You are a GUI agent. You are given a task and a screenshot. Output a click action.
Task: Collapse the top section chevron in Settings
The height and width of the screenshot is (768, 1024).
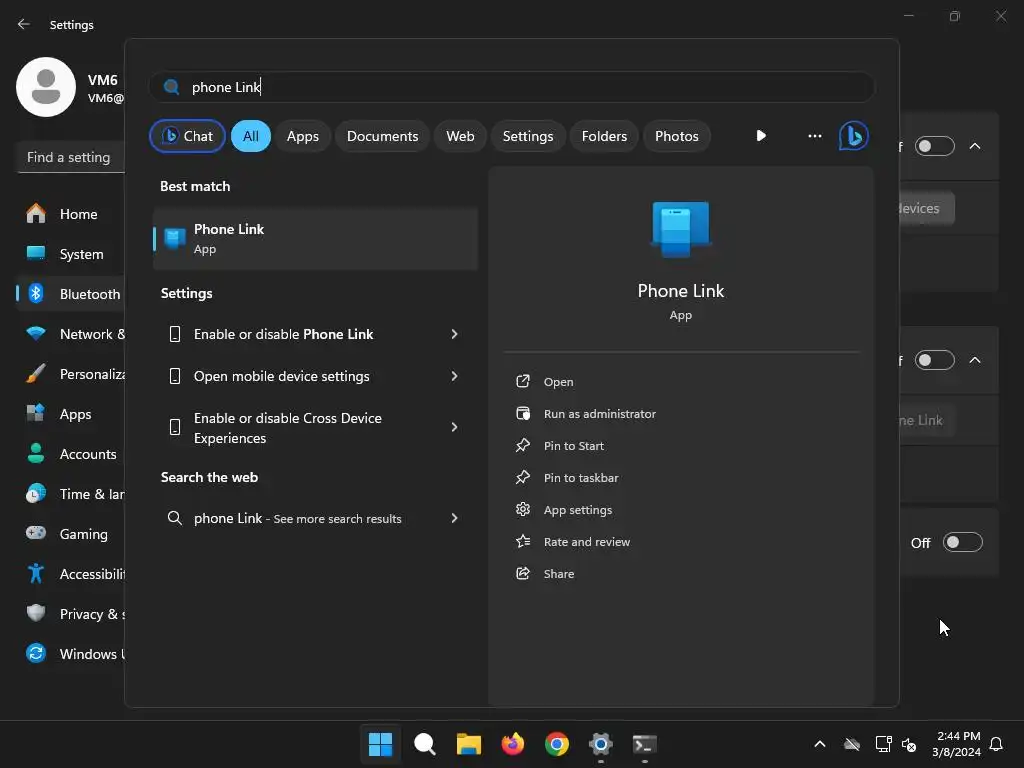[975, 146]
